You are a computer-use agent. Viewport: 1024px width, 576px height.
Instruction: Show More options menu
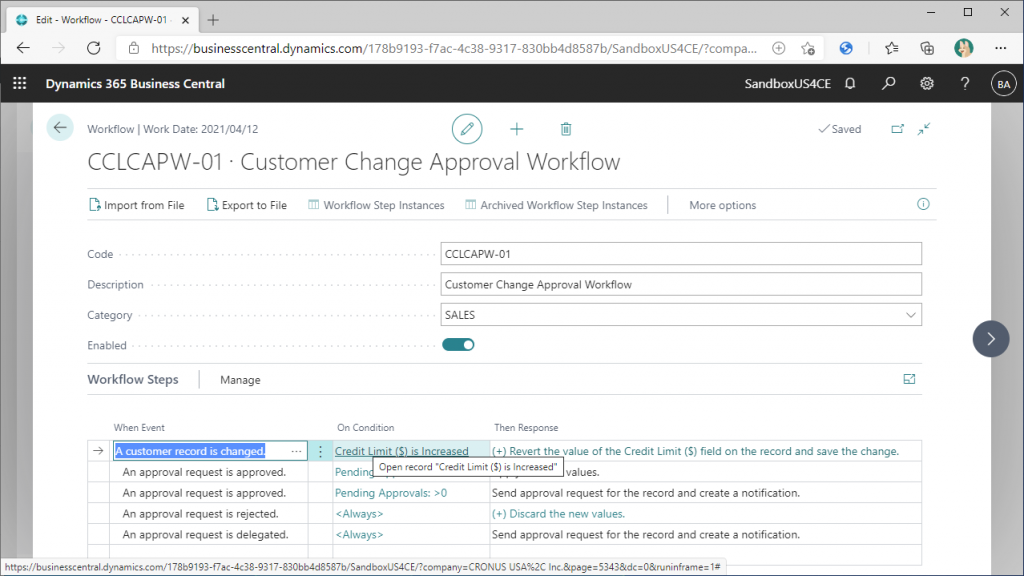722,205
